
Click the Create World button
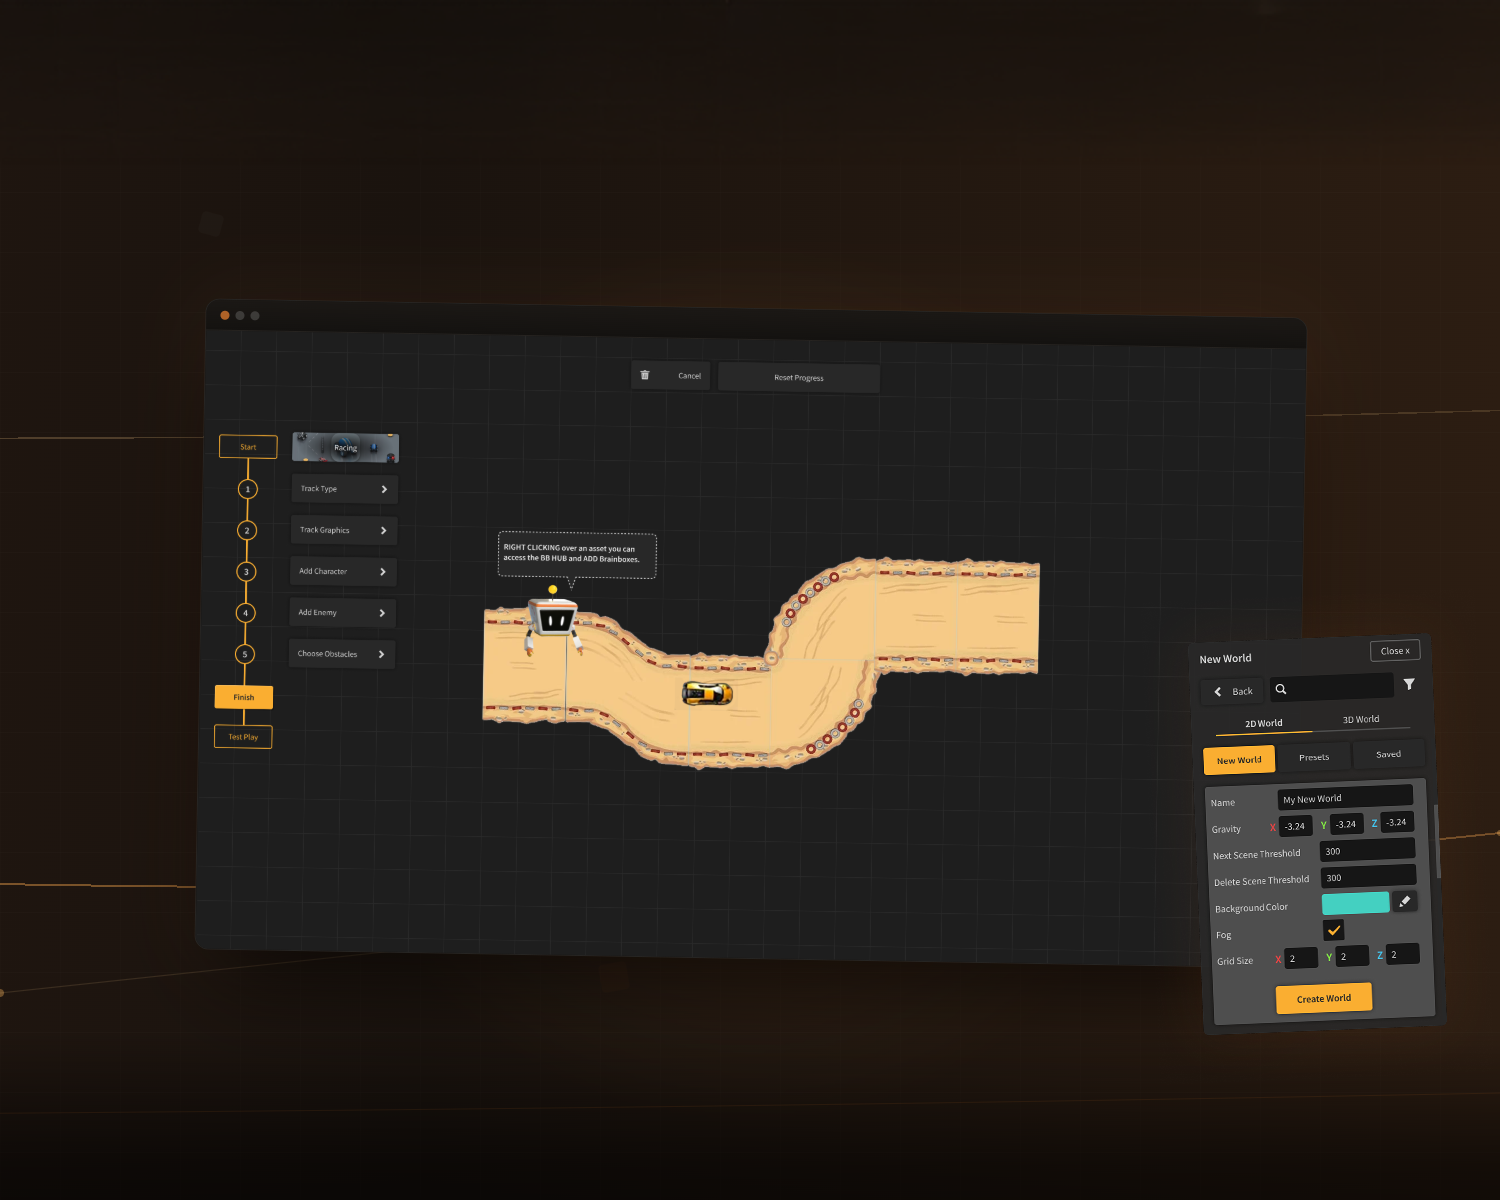(1324, 998)
